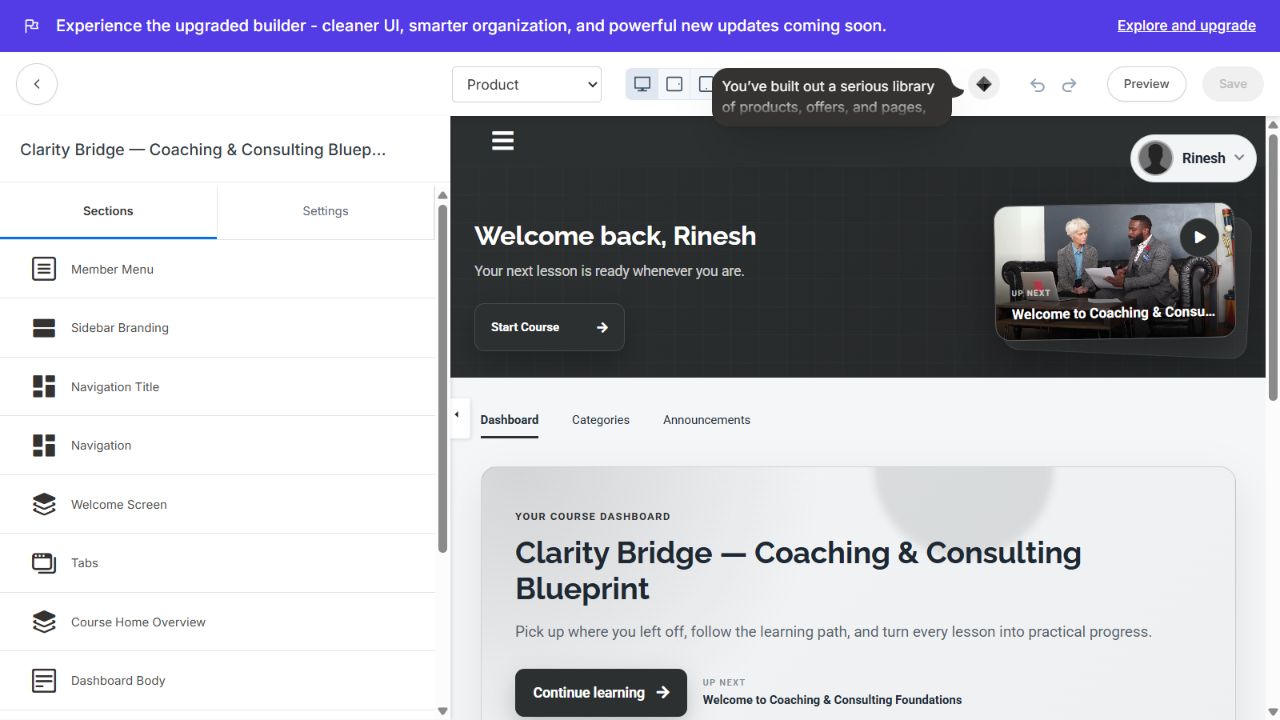This screenshot has width=1280, height=720.
Task: Open the Product dropdown
Action: pyautogui.click(x=527, y=84)
